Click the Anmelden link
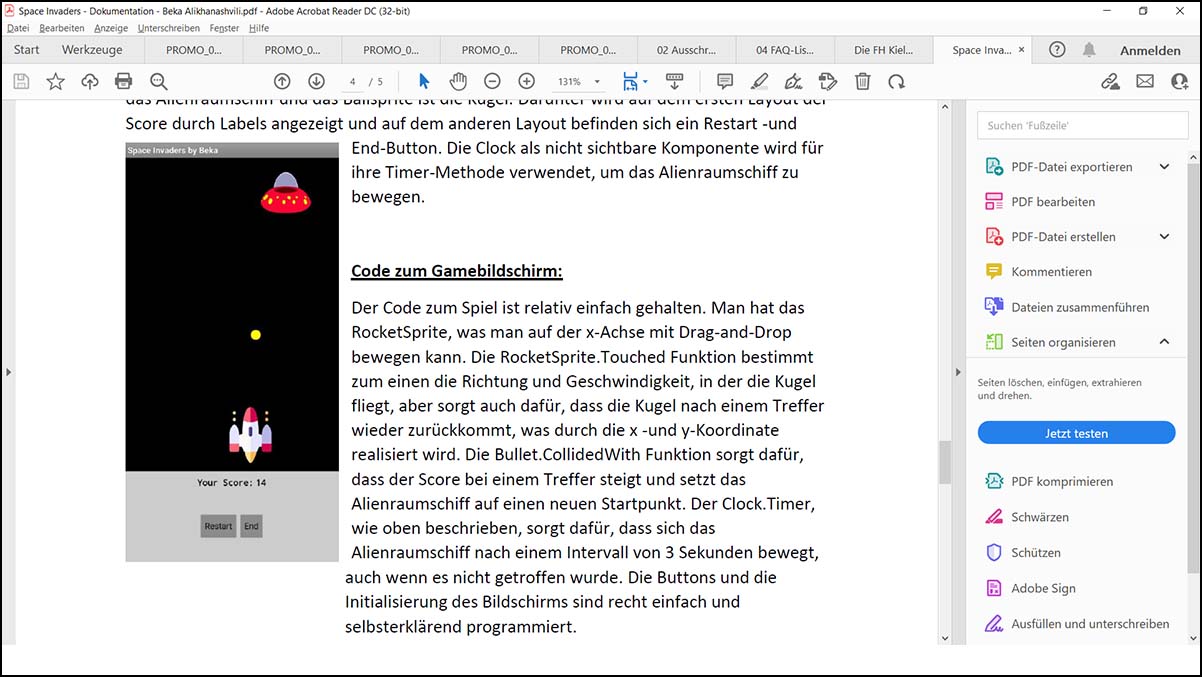1202x677 pixels. point(1149,49)
